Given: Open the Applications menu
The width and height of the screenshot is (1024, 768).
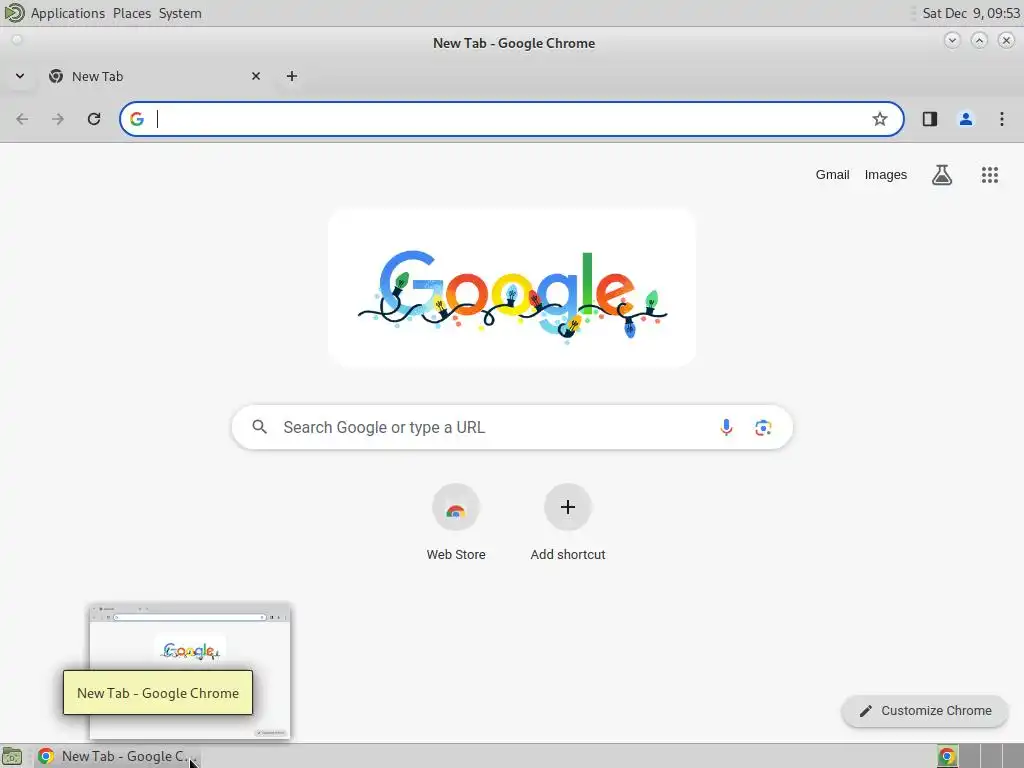Looking at the screenshot, I should point(67,13).
